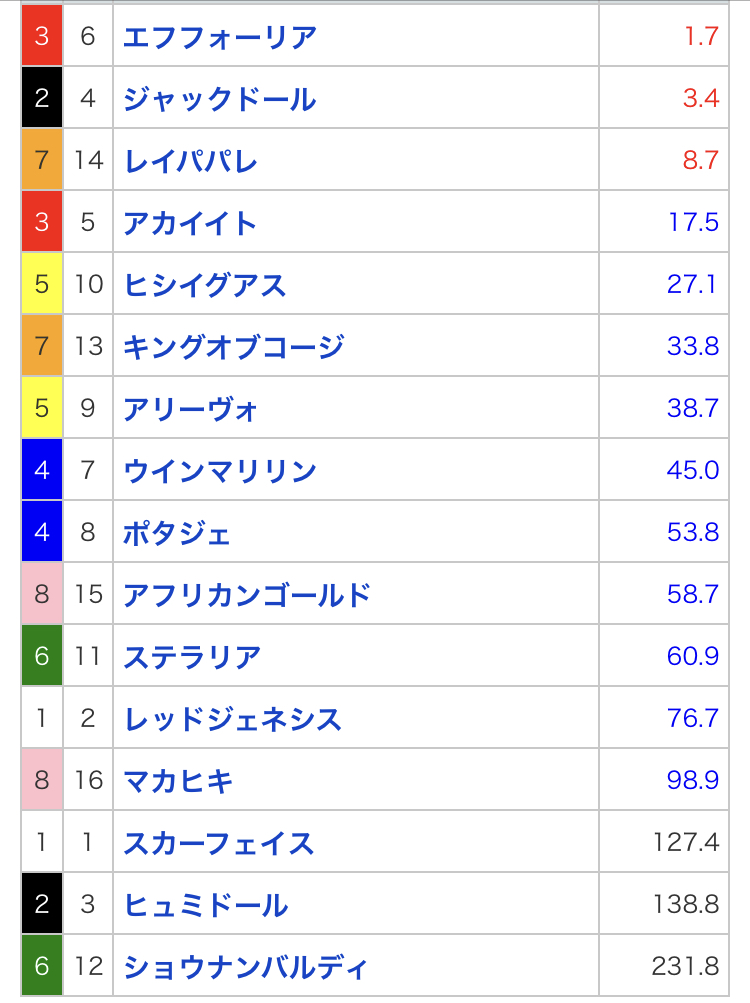Open the アリーヴォ link
Viewport: 750px width, 1003px height.
[191, 408]
